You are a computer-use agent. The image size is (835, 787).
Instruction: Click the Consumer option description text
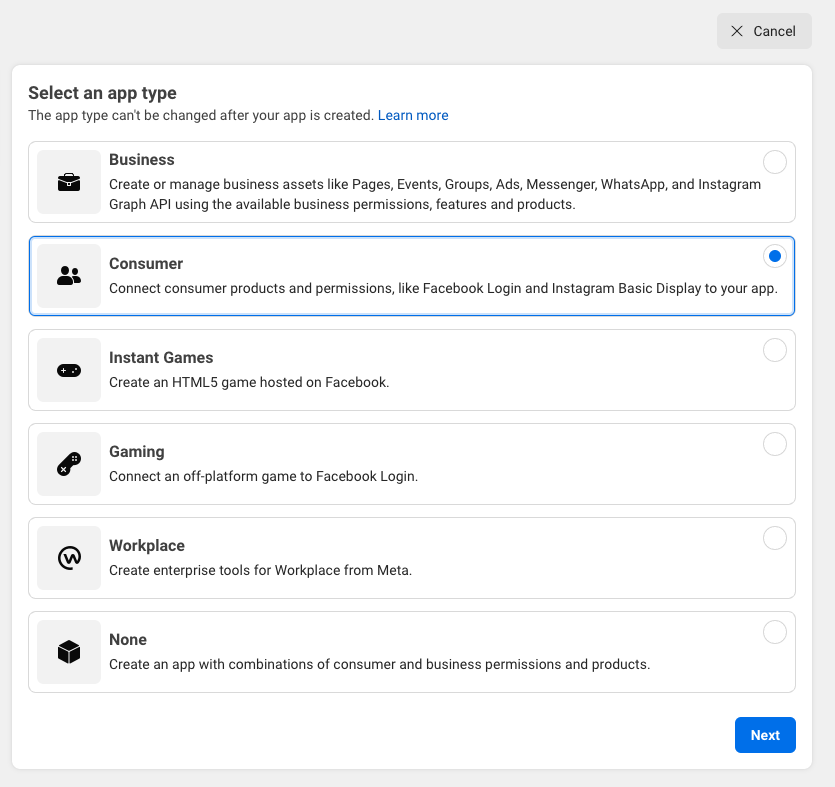click(444, 288)
